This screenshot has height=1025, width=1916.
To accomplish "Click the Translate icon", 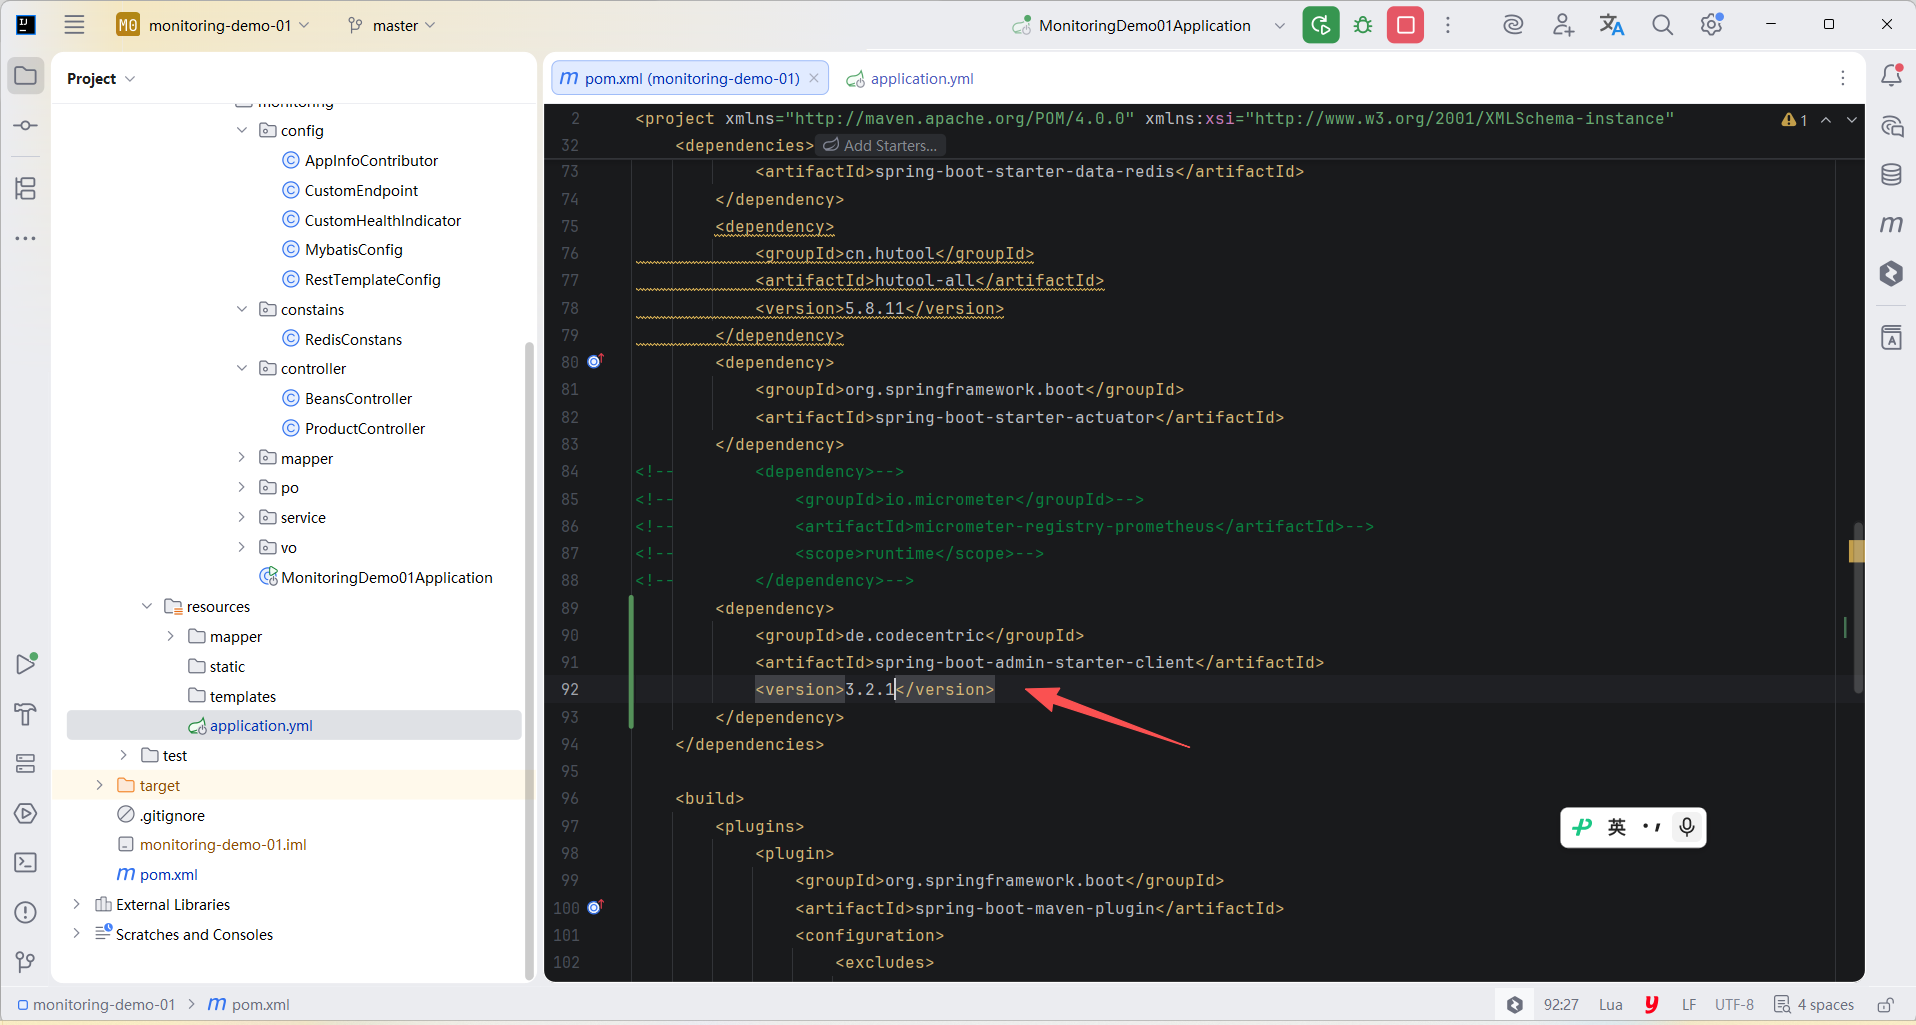I will (1612, 25).
